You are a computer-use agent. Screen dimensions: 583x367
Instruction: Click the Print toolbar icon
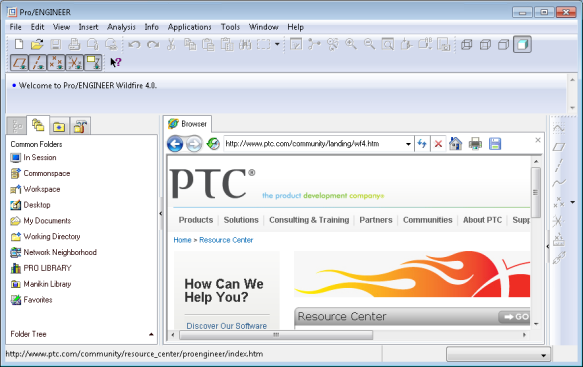pyautogui.click(x=74, y=44)
